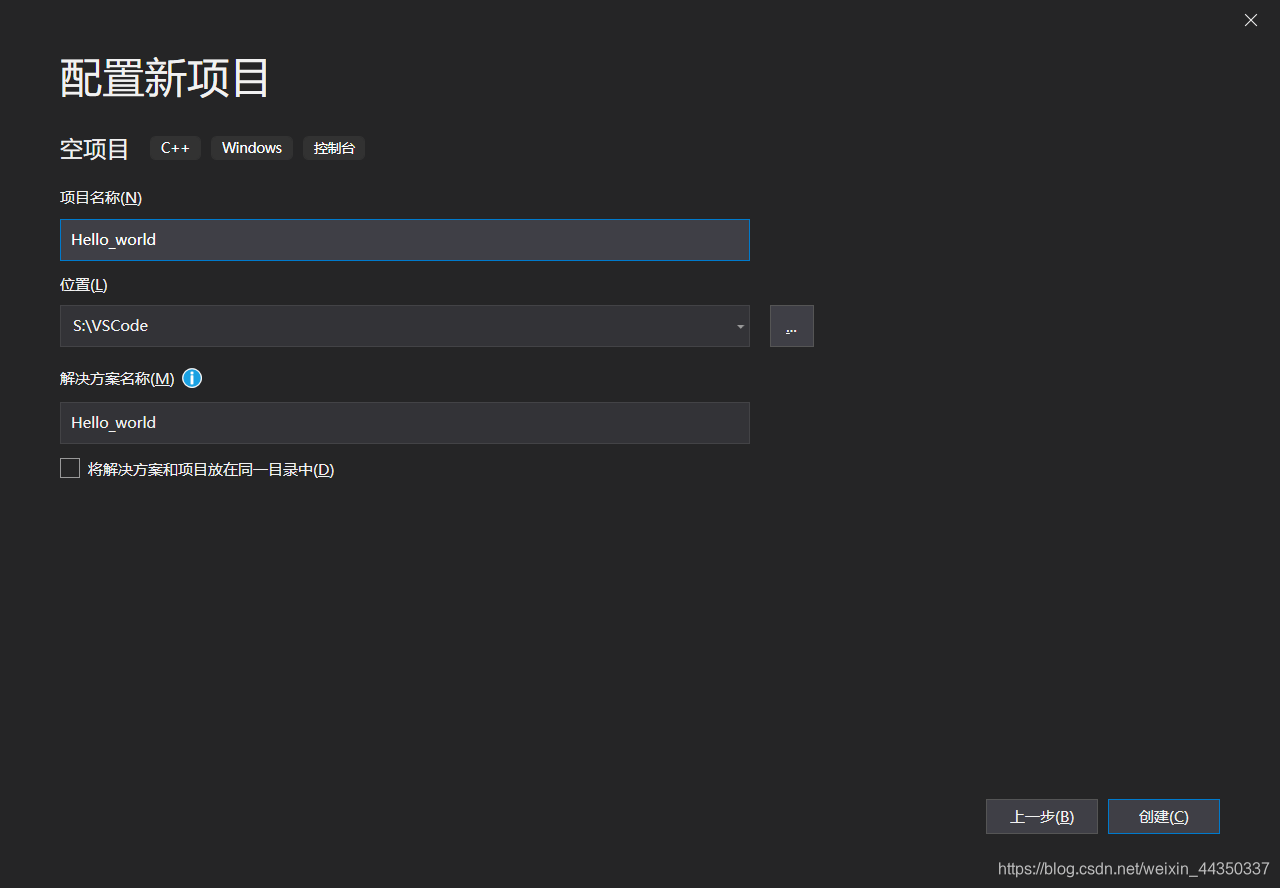Click the C++ tag label
Image resolution: width=1280 pixels, height=888 pixels.
175,148
